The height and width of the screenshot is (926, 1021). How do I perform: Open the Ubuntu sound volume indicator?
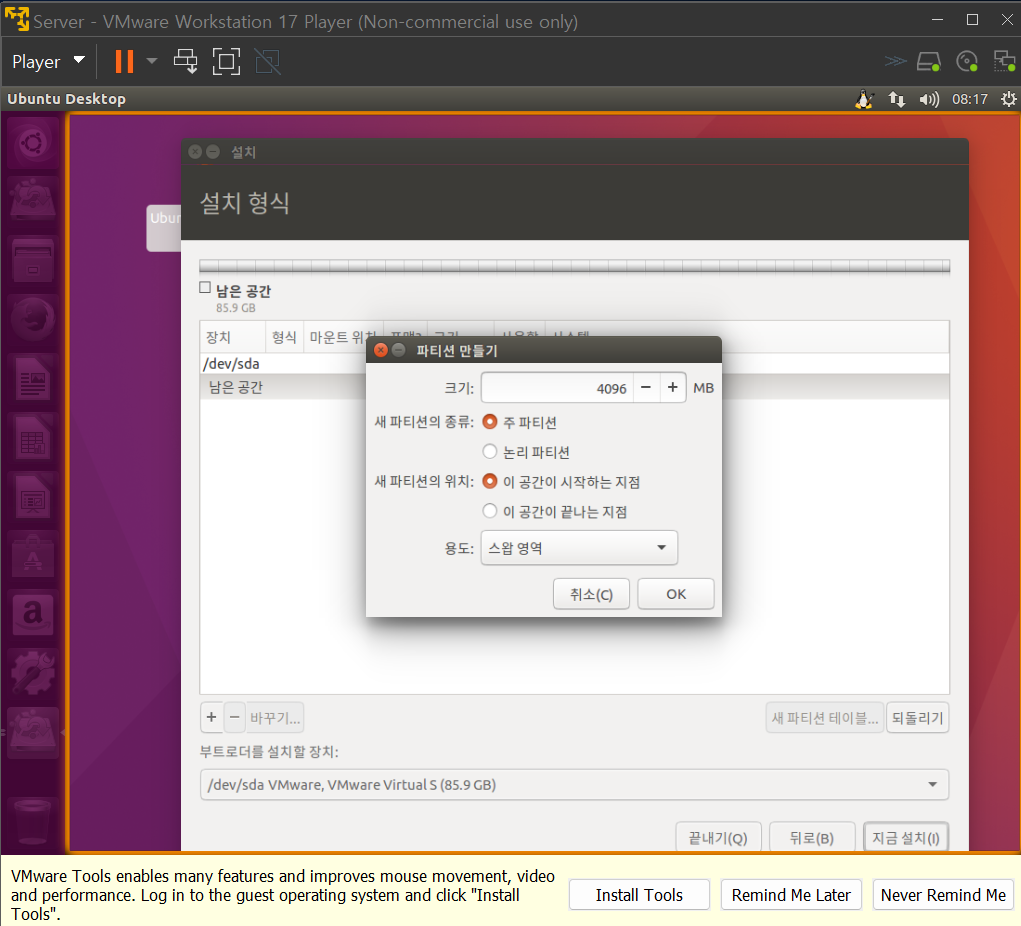(929, 99)
